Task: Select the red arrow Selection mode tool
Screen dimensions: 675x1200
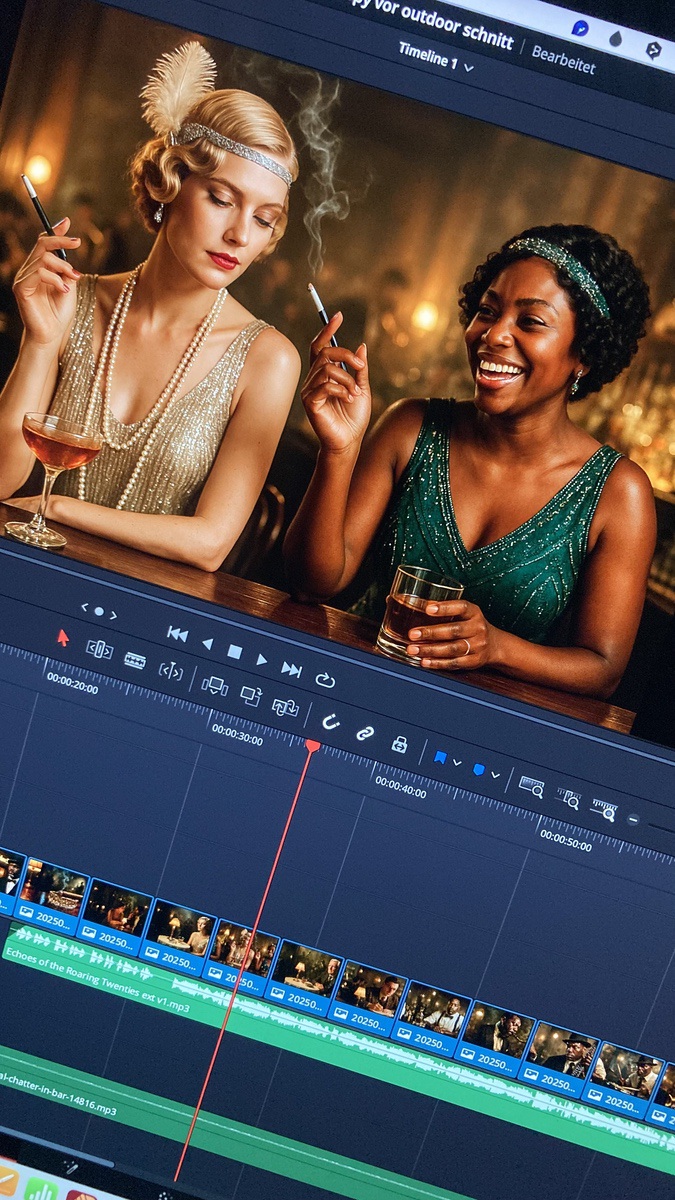Action: tap(63, 638)
